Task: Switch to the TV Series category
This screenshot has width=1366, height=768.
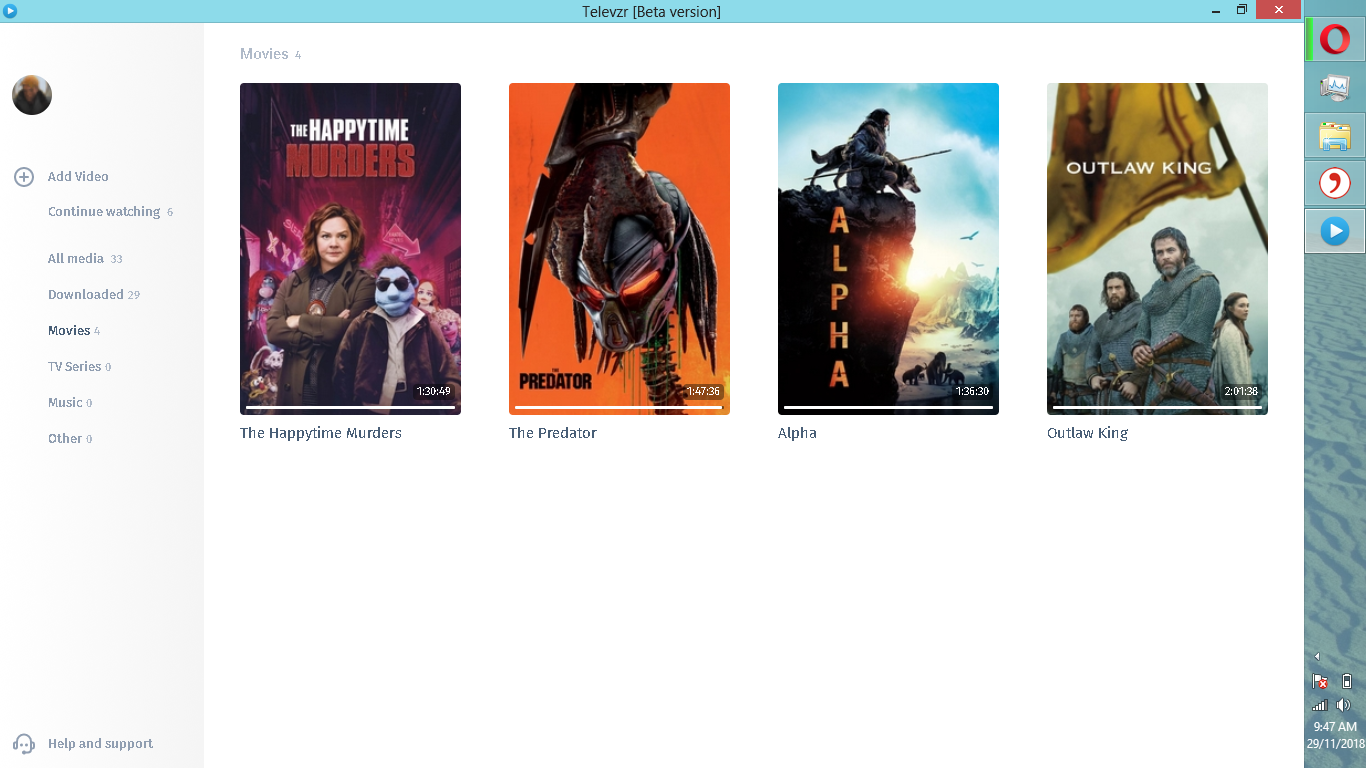Action: click(75, 367)
